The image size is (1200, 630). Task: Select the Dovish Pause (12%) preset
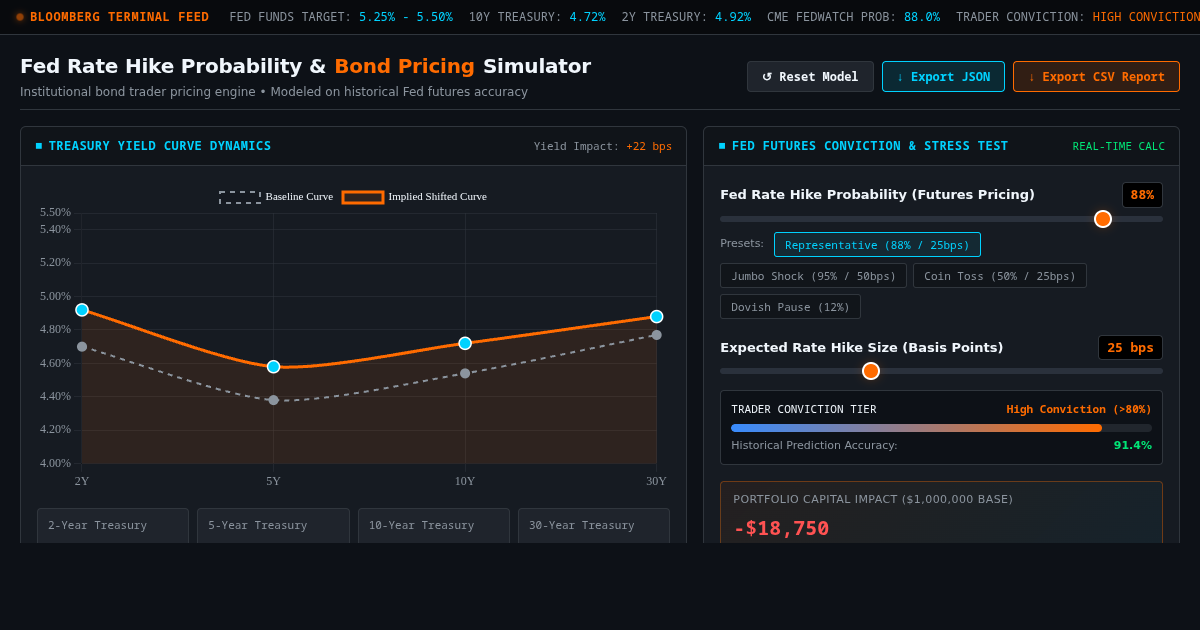click(x=790, y=307)
